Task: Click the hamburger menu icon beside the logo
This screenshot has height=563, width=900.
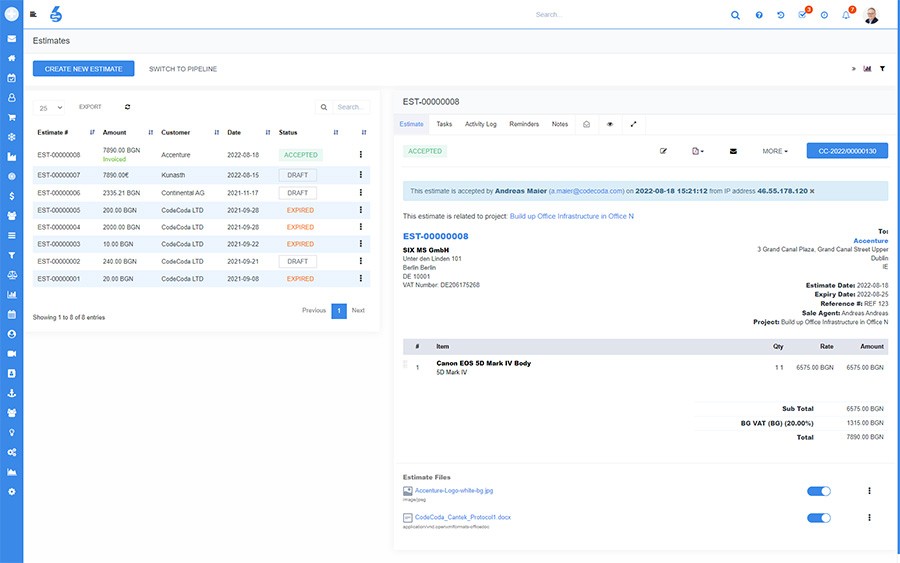Action: point(33,14)
